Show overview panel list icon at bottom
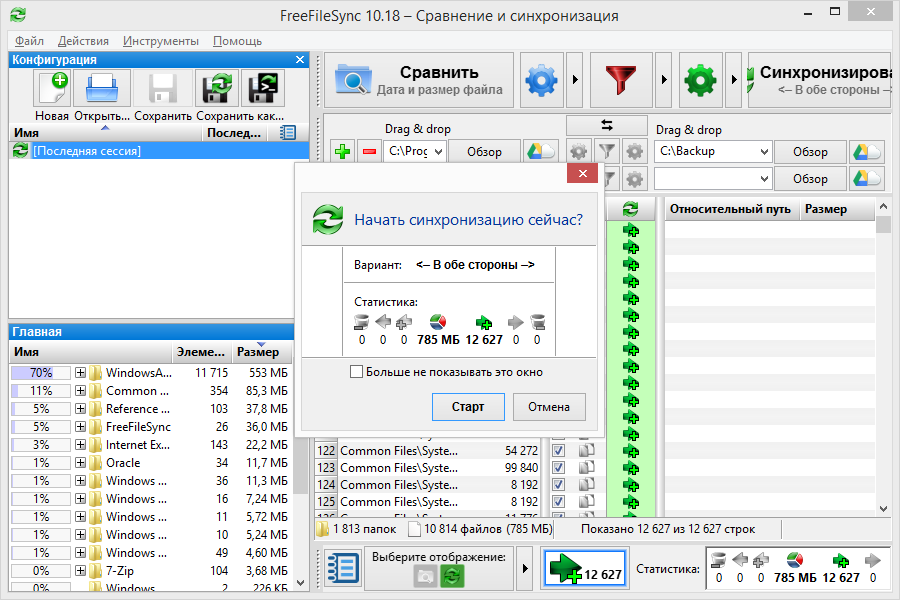The image size is (900, 600). coord(343,568)
